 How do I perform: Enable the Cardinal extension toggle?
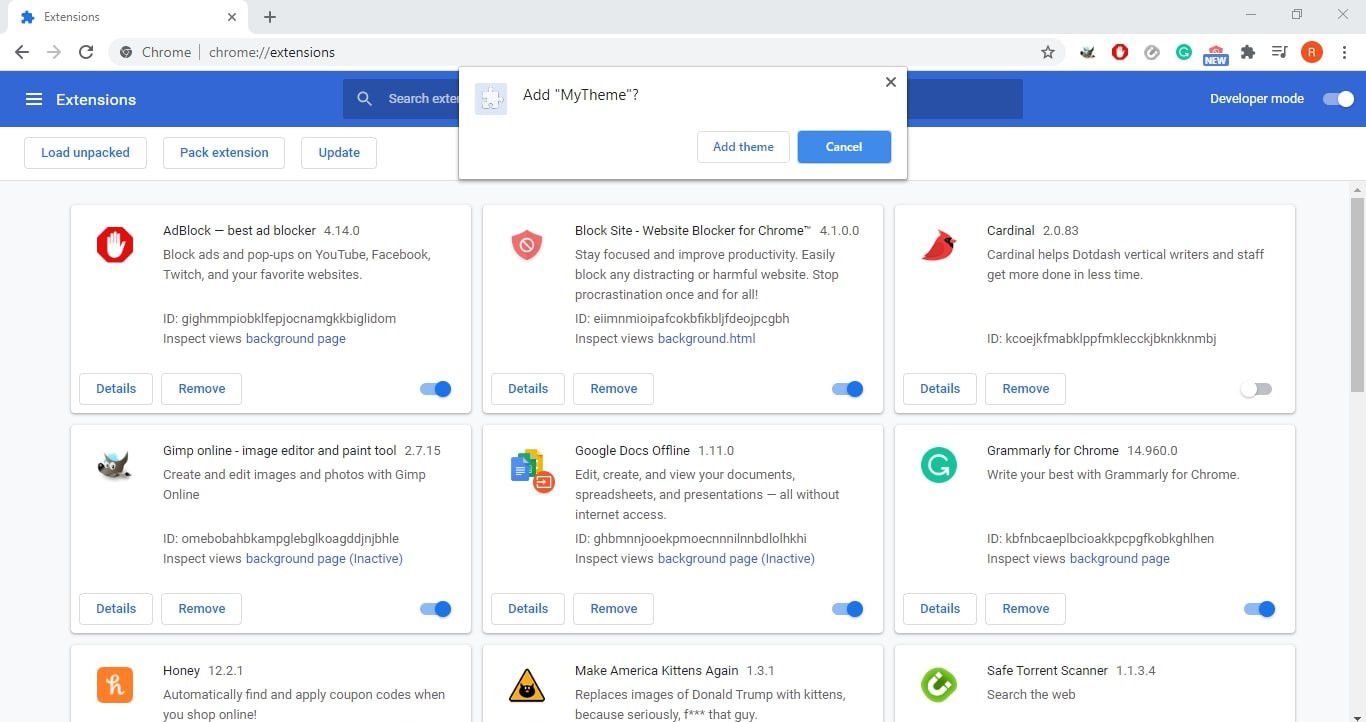pyautogui.click(x=1256, y=389)
